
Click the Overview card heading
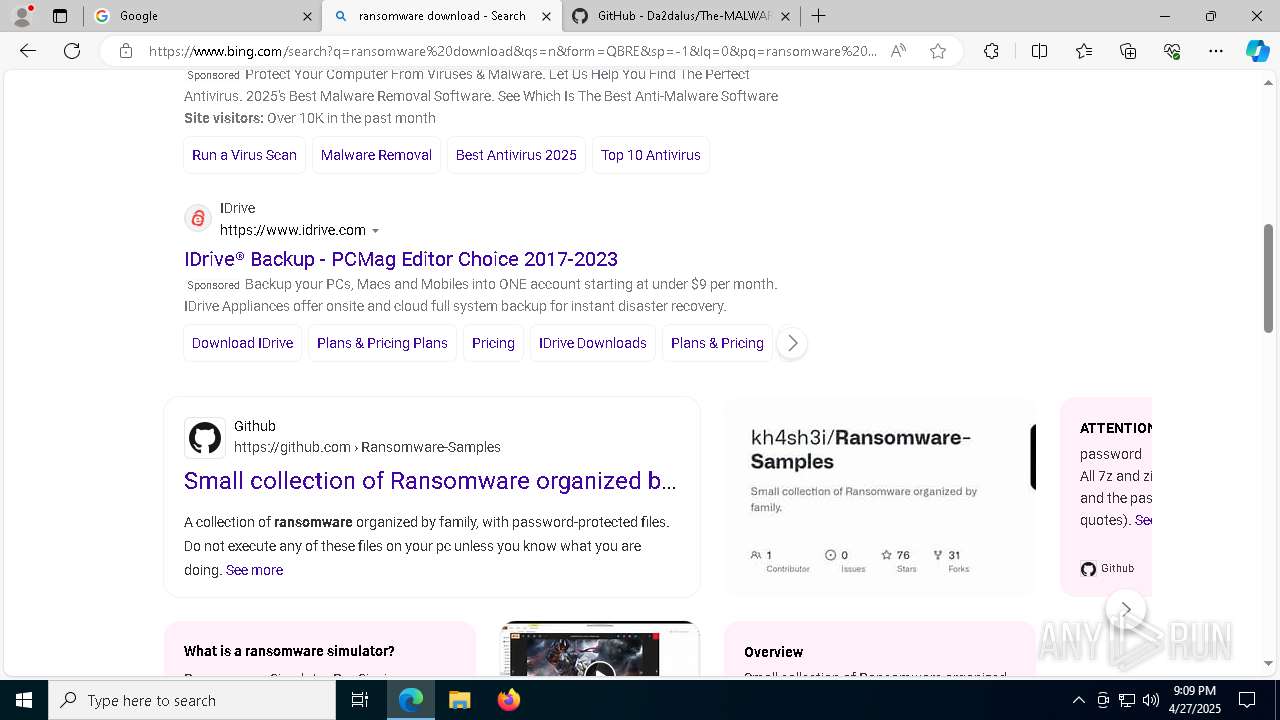click(773, 652)
